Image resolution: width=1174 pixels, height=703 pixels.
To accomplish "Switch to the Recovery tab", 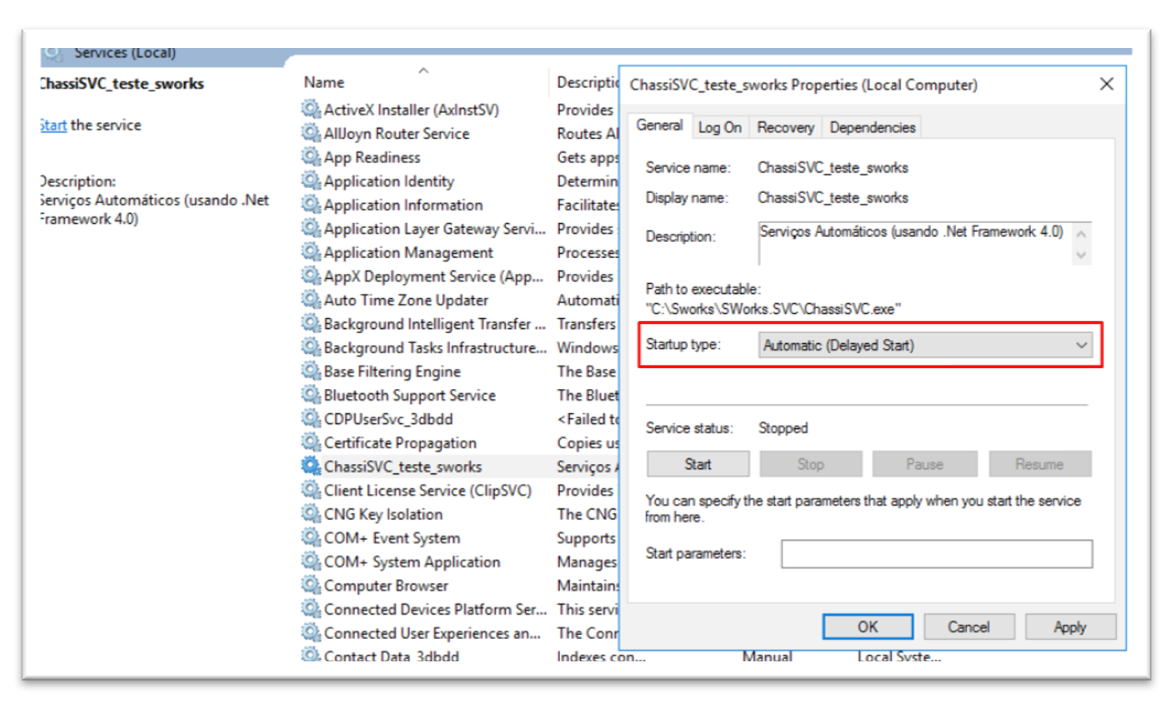I will click(785, 127).
